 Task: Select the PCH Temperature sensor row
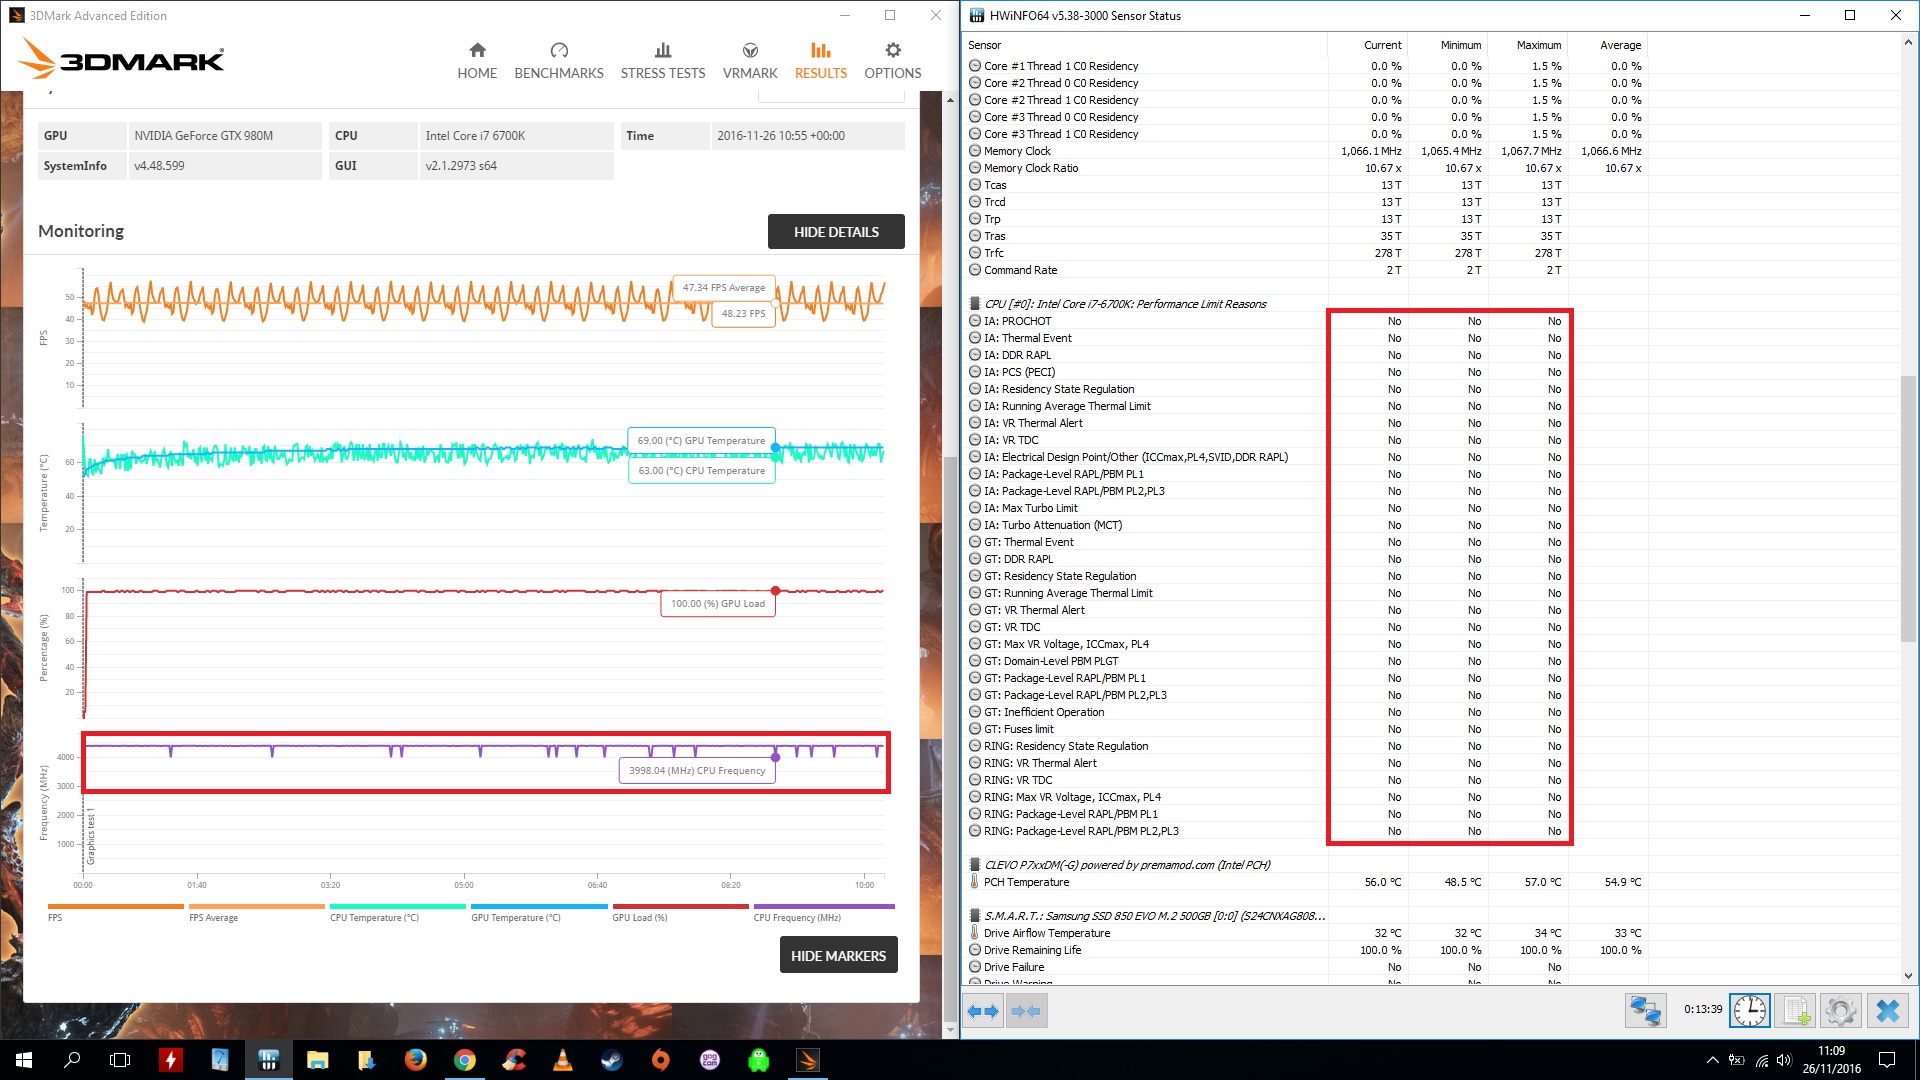1305,882
